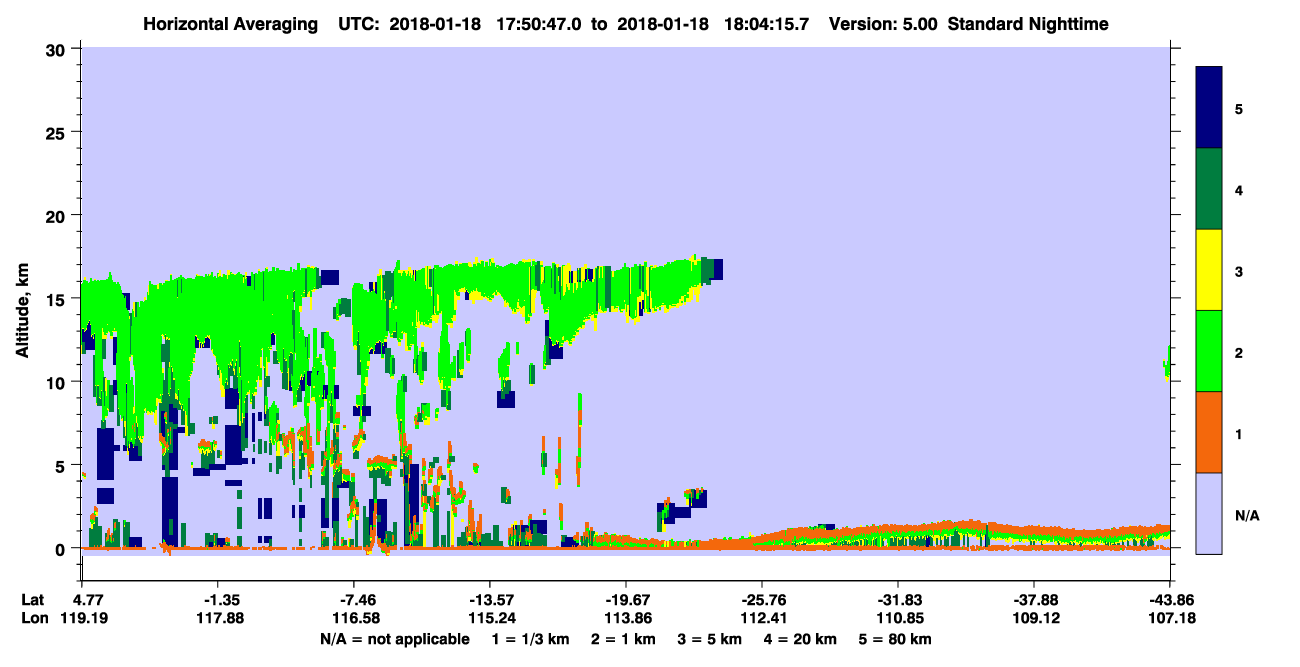
Task: Click latitude value -7.46
Action: tap(353, 600)
